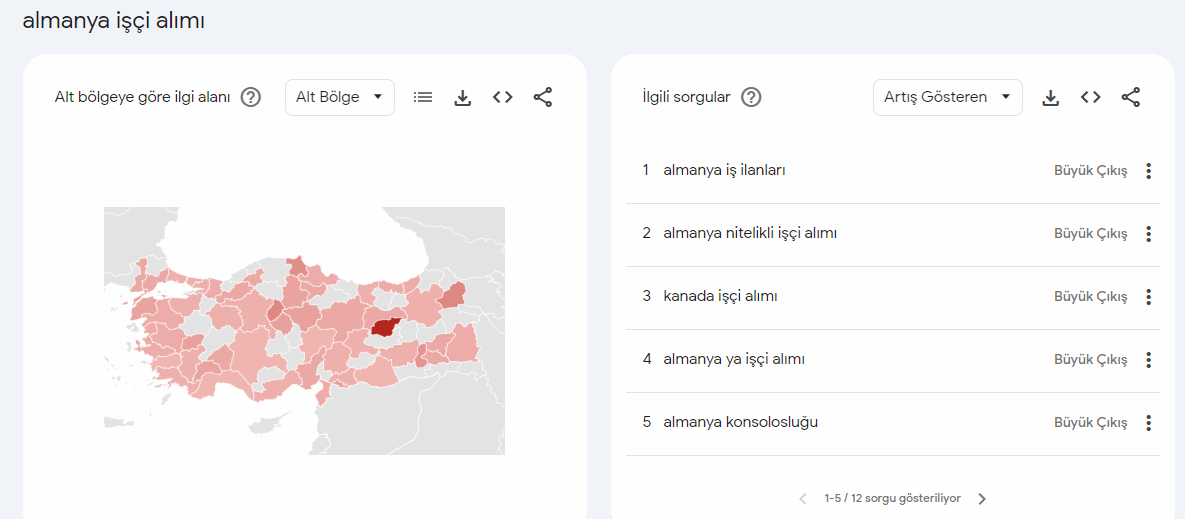The image size is (1185, 519).
Task: Open the query kanada işçi alımı
Action: click(720, 296)
